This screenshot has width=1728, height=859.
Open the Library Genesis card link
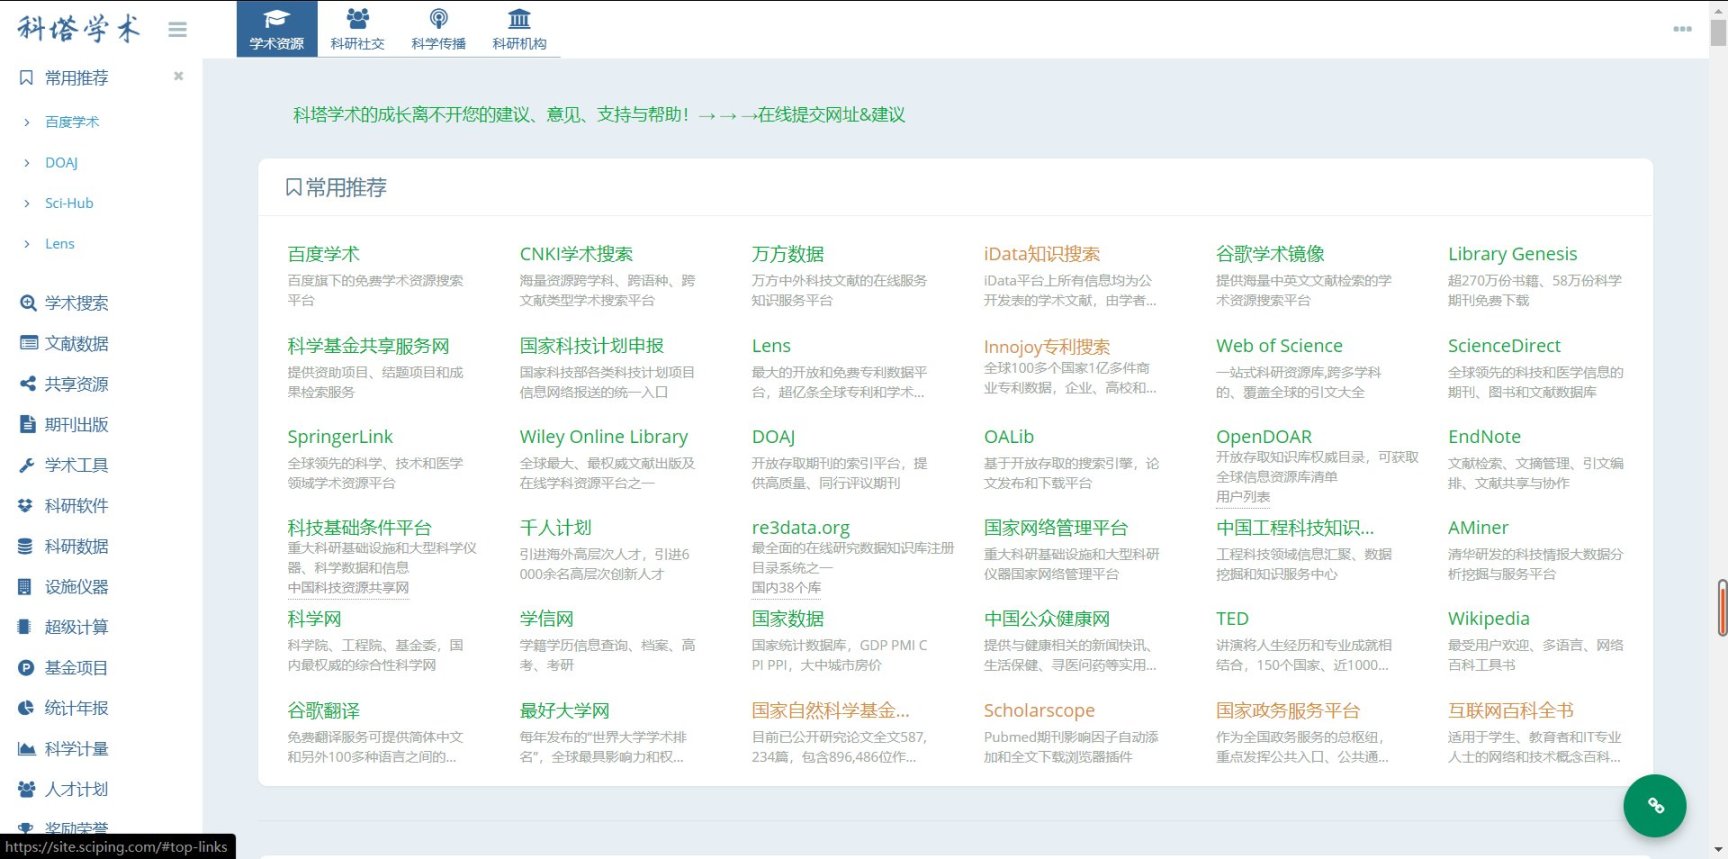1512,254
